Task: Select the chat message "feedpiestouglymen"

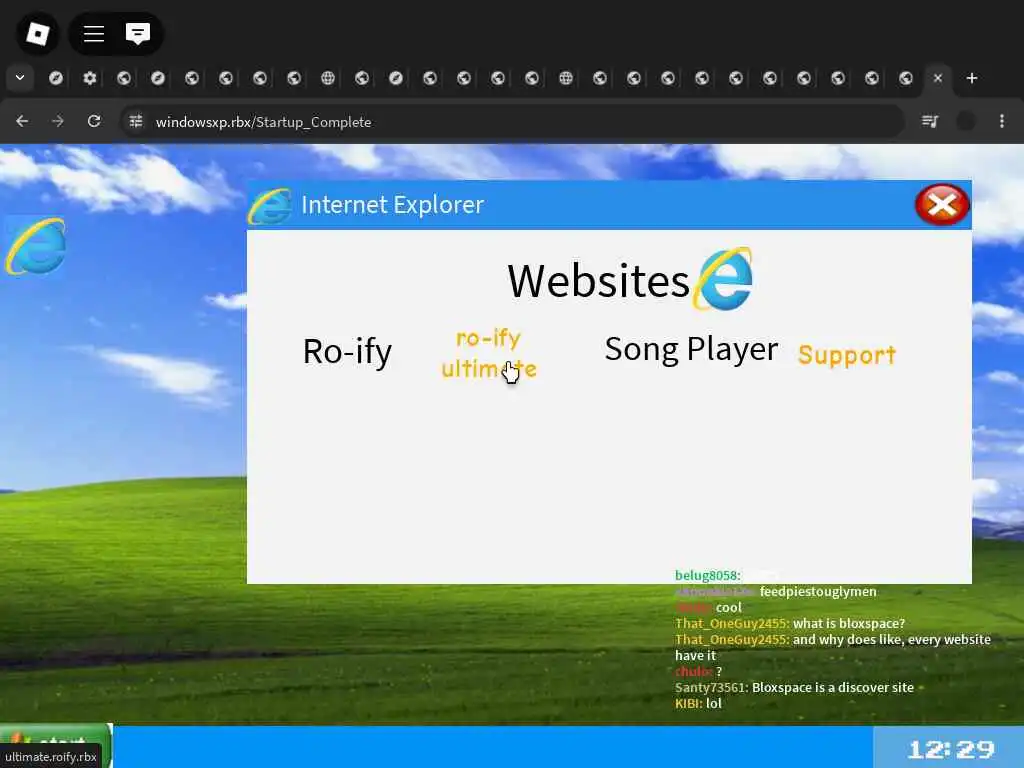Action: [x=818, y=591]
